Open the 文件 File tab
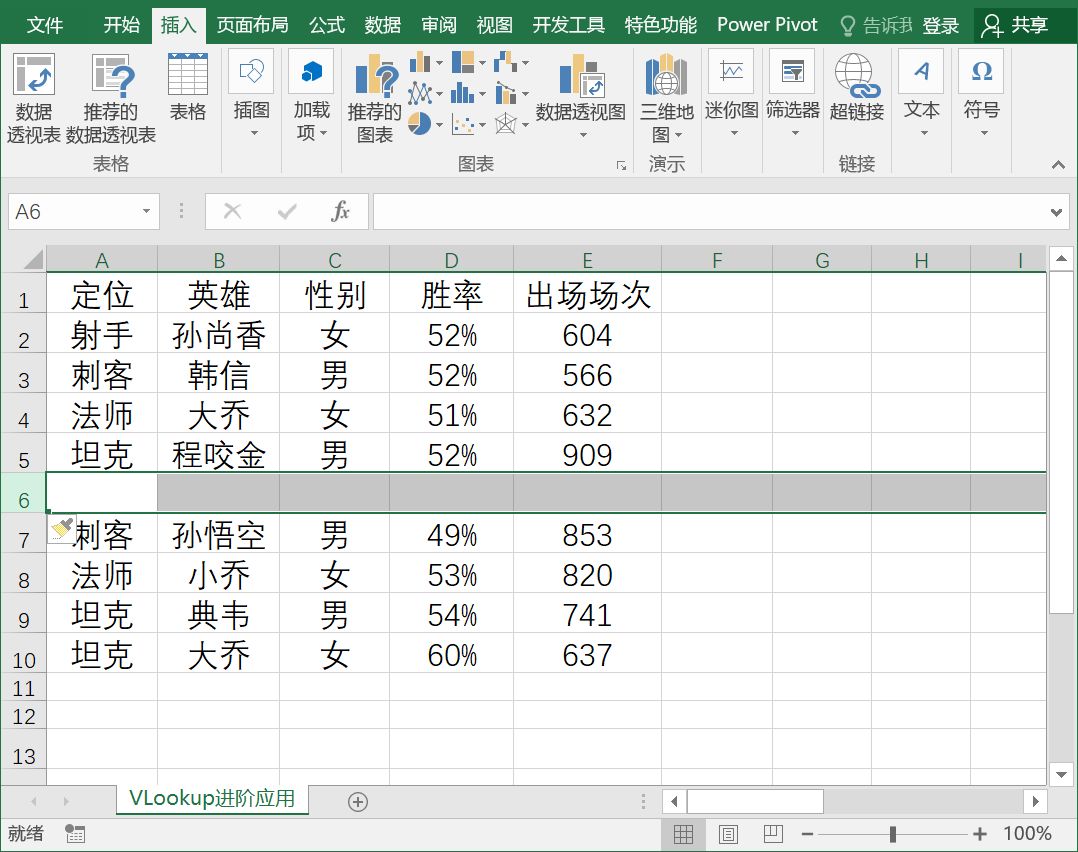The height and width of the screenshot is (852, 1078). [45, 25]
